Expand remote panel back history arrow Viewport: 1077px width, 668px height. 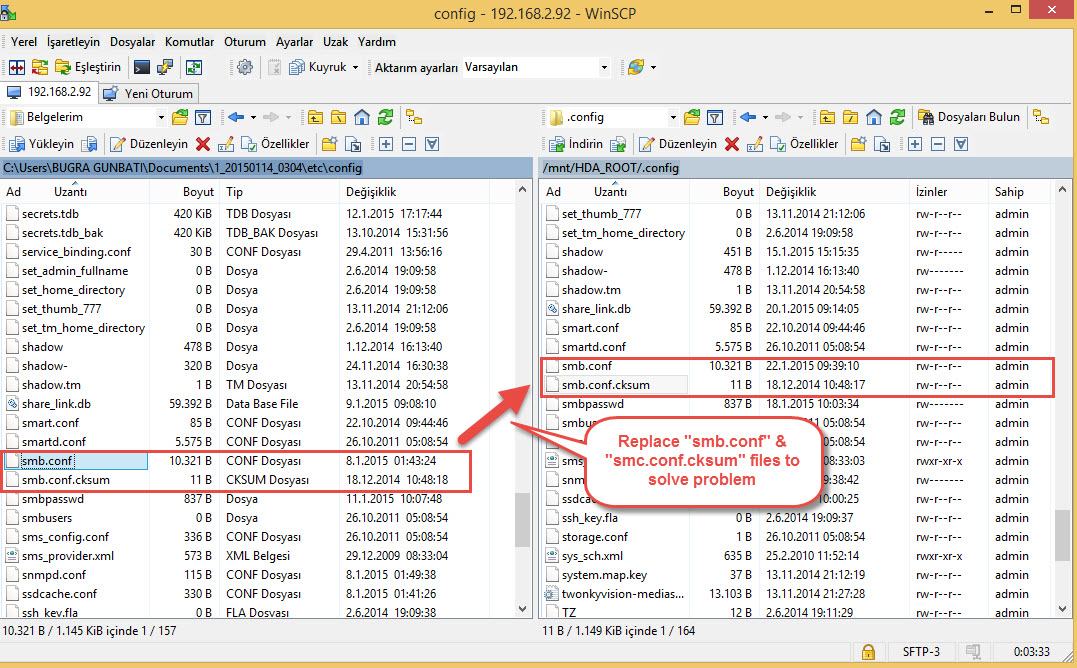tap(765, 117)
